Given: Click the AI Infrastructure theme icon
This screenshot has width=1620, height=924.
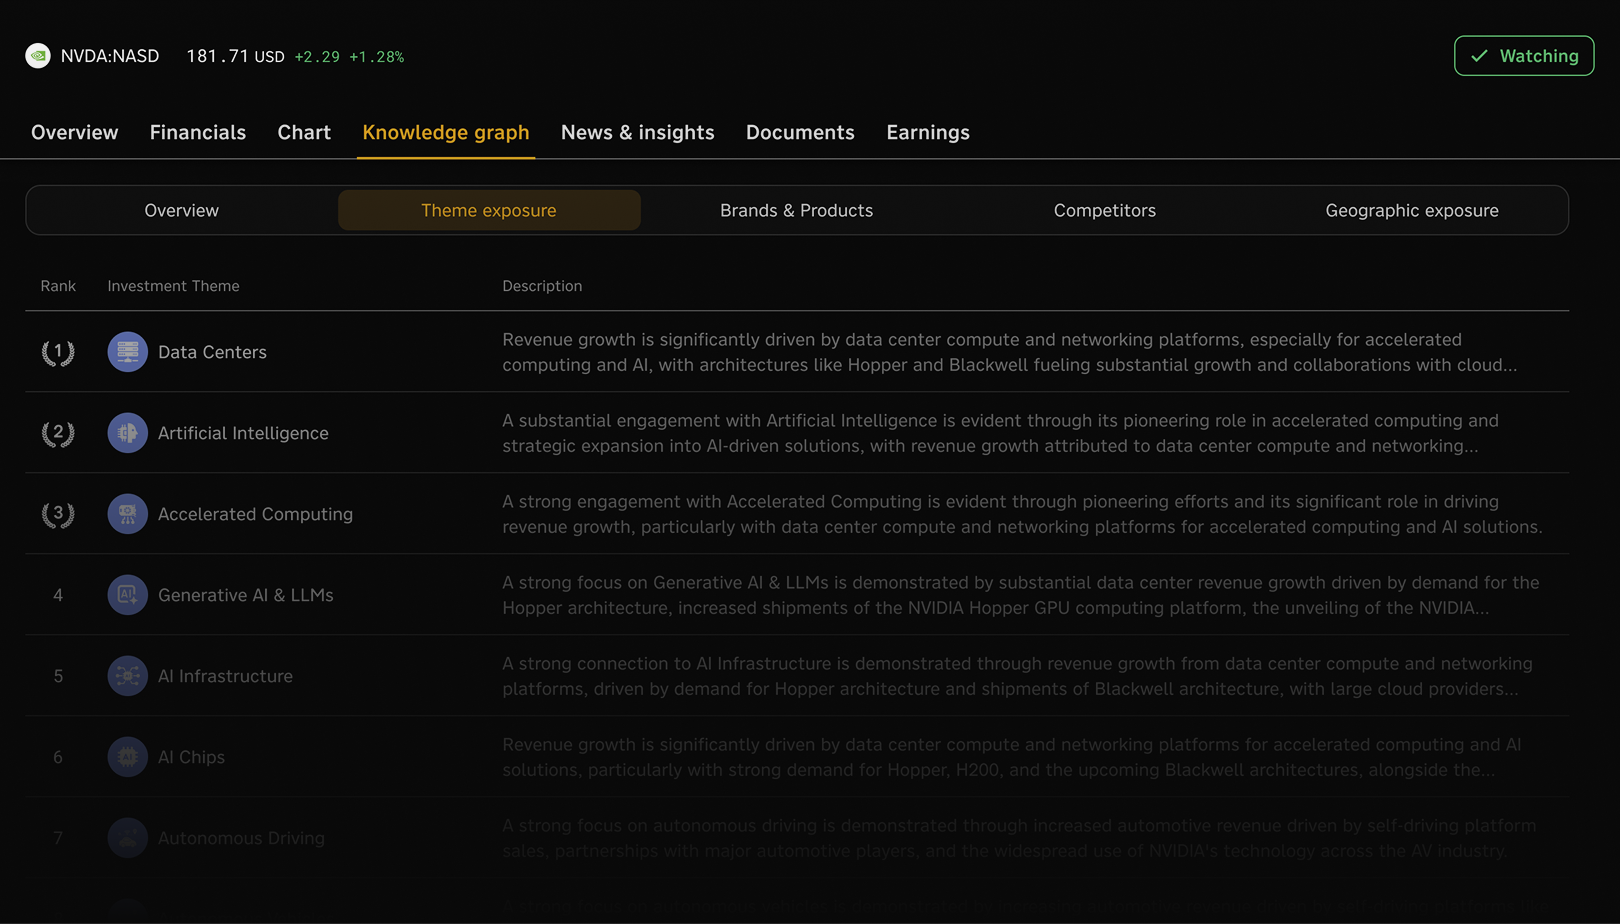Looking at the screenshot, I should pyautogui.click(x=127, y=676).
